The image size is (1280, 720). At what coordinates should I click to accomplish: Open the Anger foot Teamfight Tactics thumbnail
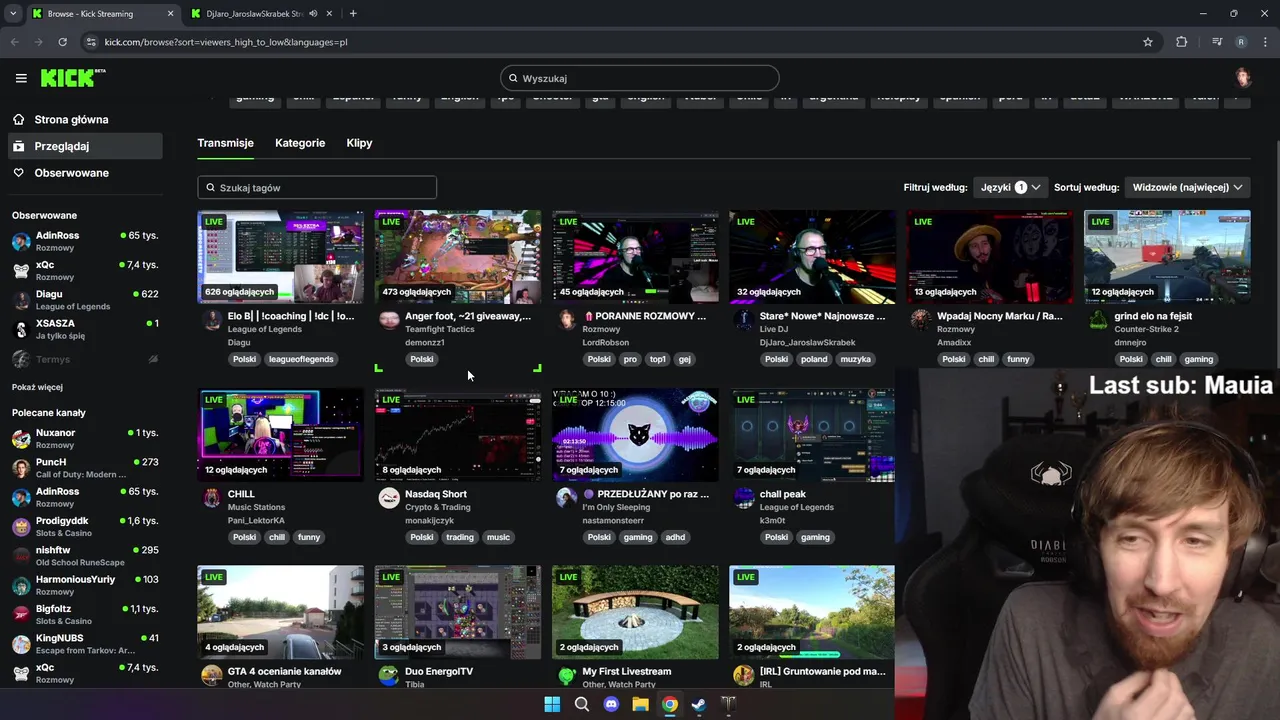pyautogui.click(x=458, y=256)
